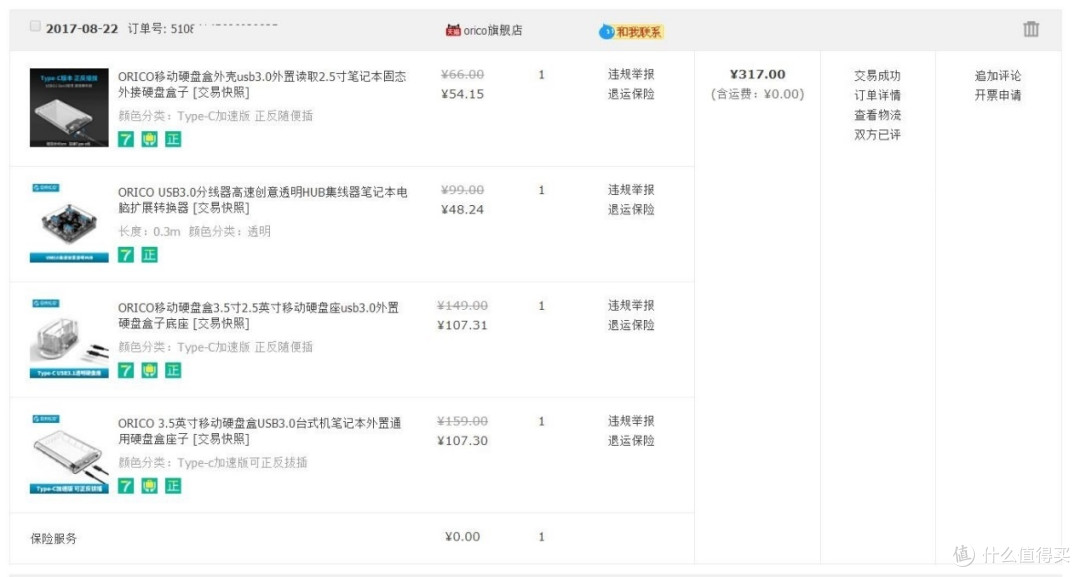Click shield guarantee icon on ¥107.30 item
The image size is (1080, 577).
149,486
